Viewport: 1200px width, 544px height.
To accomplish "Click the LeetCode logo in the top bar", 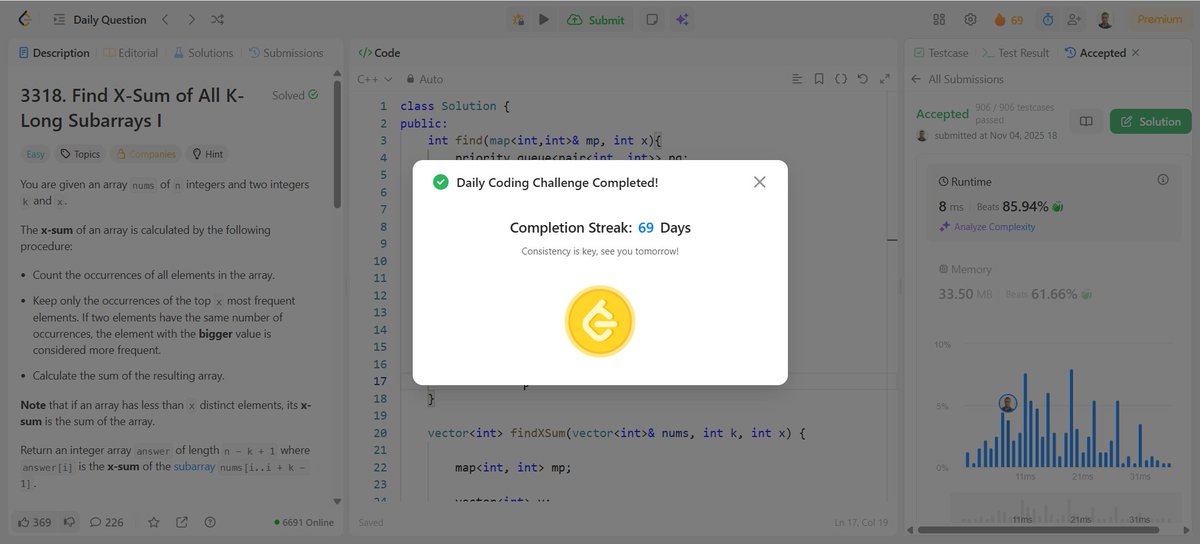I will click(25, 19).
